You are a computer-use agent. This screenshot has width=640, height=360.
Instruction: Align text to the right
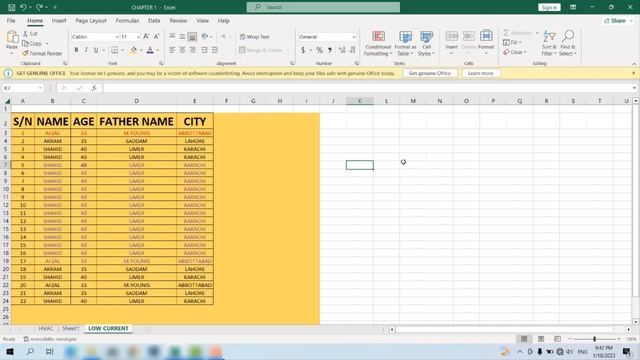[192, 50]
